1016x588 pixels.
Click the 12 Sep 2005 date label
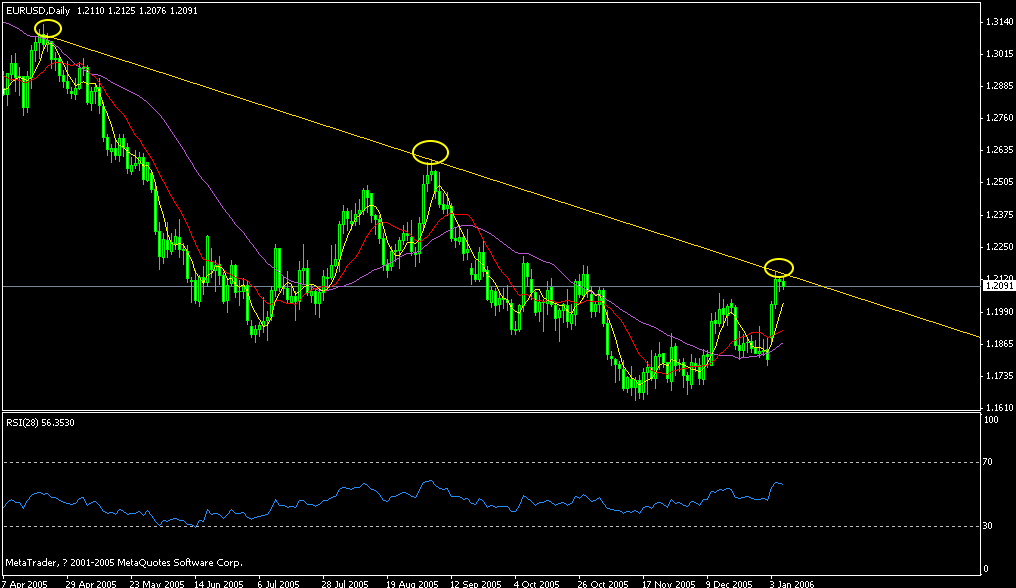tap(476, 583)
